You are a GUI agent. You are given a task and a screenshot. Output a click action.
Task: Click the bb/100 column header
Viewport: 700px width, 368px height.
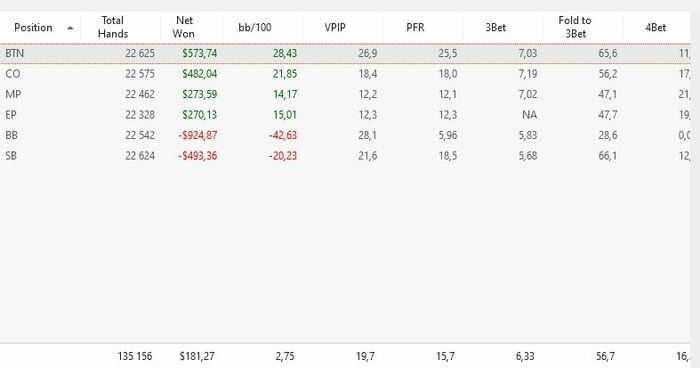tap(254, 28)
